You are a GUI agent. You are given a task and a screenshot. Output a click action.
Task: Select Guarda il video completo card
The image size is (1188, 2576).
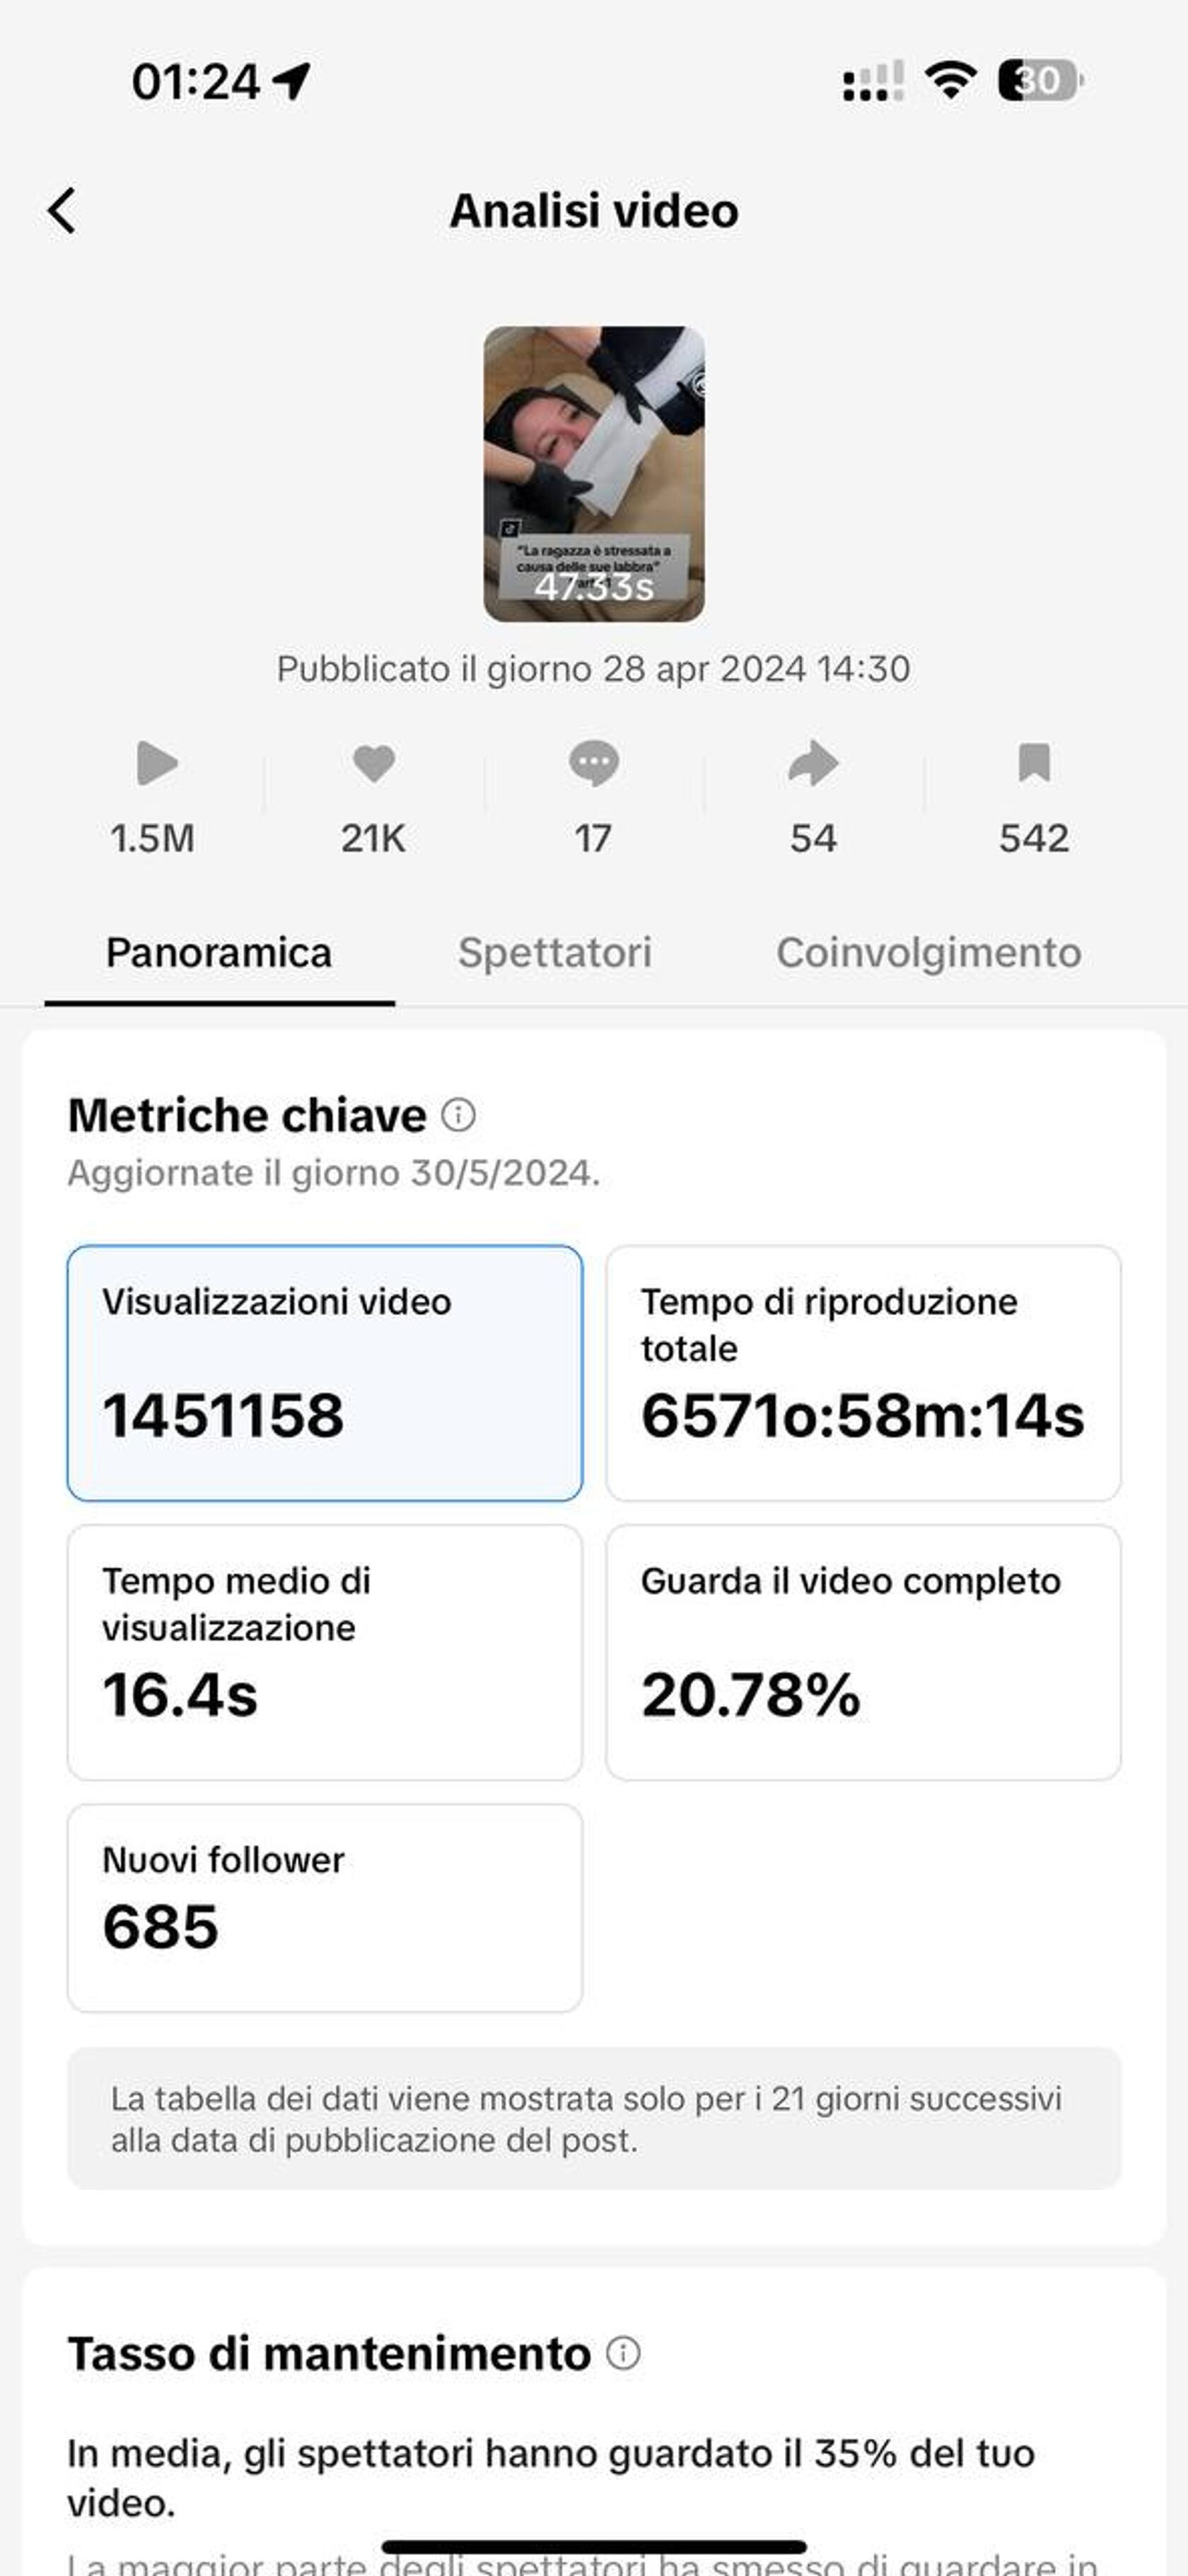[x=863, y=1652]
